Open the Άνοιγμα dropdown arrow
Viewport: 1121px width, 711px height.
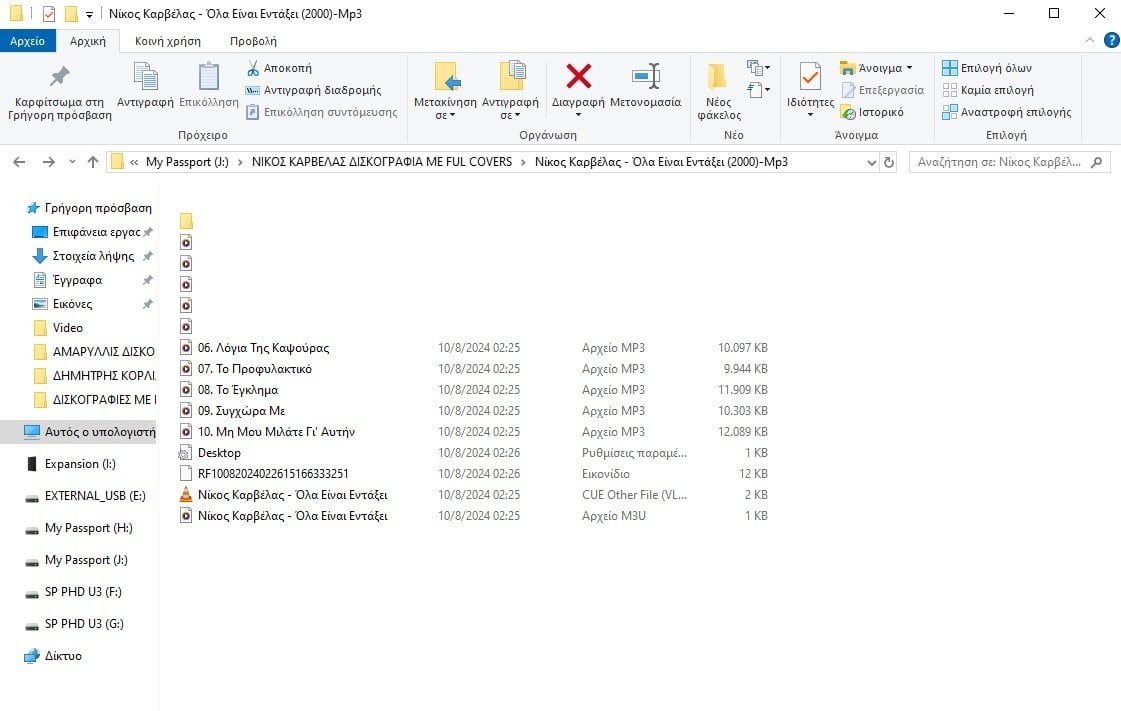[x=909, y=68]
